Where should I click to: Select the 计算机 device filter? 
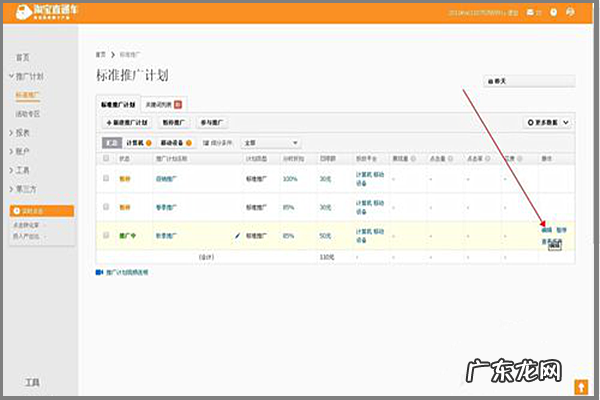tap(139, 143)
